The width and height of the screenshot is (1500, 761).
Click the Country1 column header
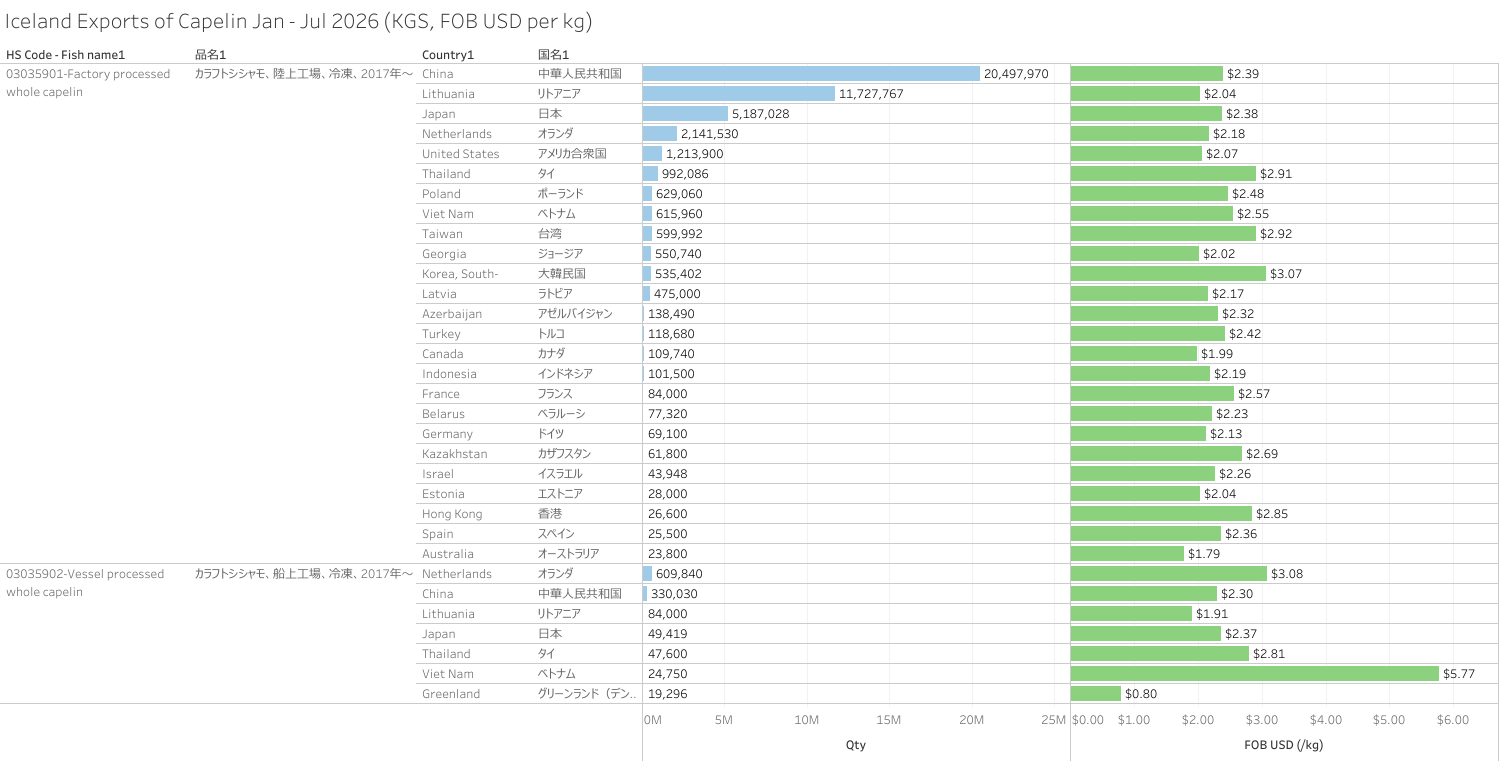coord(448,54)
